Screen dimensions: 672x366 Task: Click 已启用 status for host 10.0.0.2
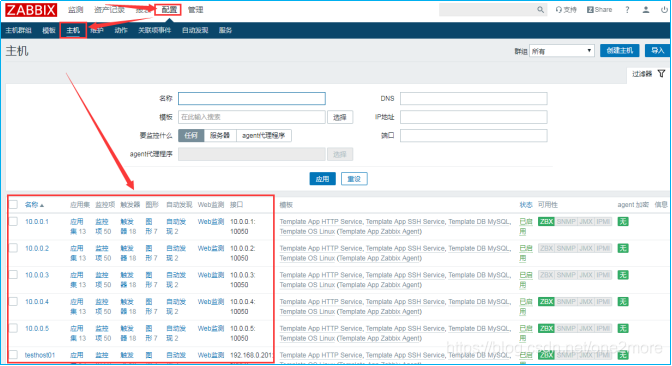pos(526,253)
